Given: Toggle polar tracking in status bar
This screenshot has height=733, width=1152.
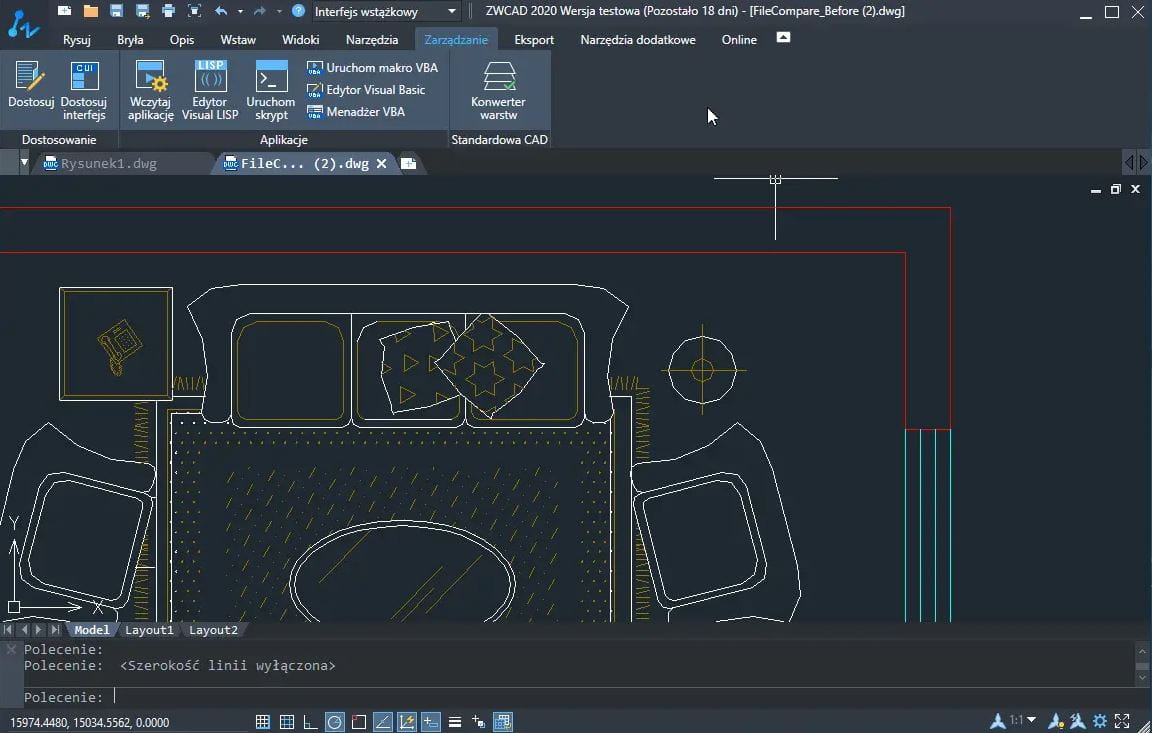Looking at the screenshot, I should [x=335, y=722].
